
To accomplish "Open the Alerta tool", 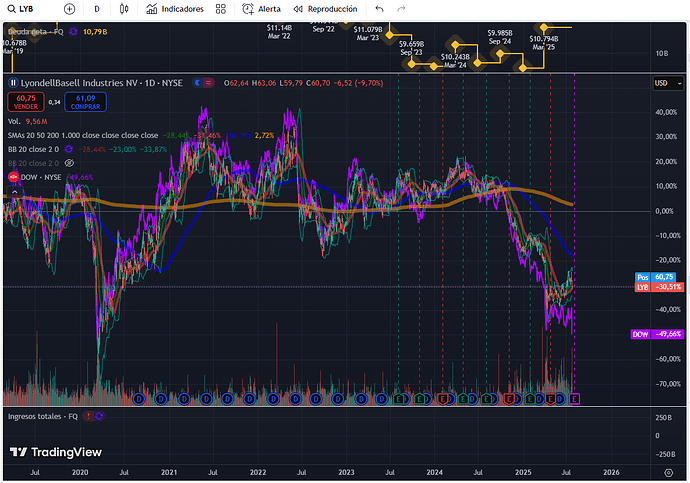I will pos(261,9).
